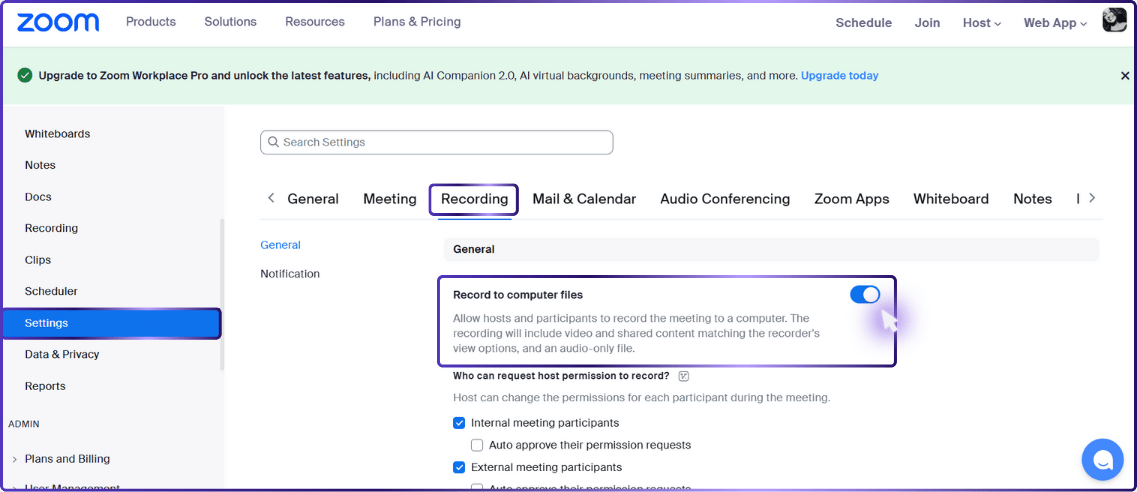Jump to Notification section anchor
The height and width of the screenshot is (492, 1137).
pyautogui.click(x=289, y=274)
